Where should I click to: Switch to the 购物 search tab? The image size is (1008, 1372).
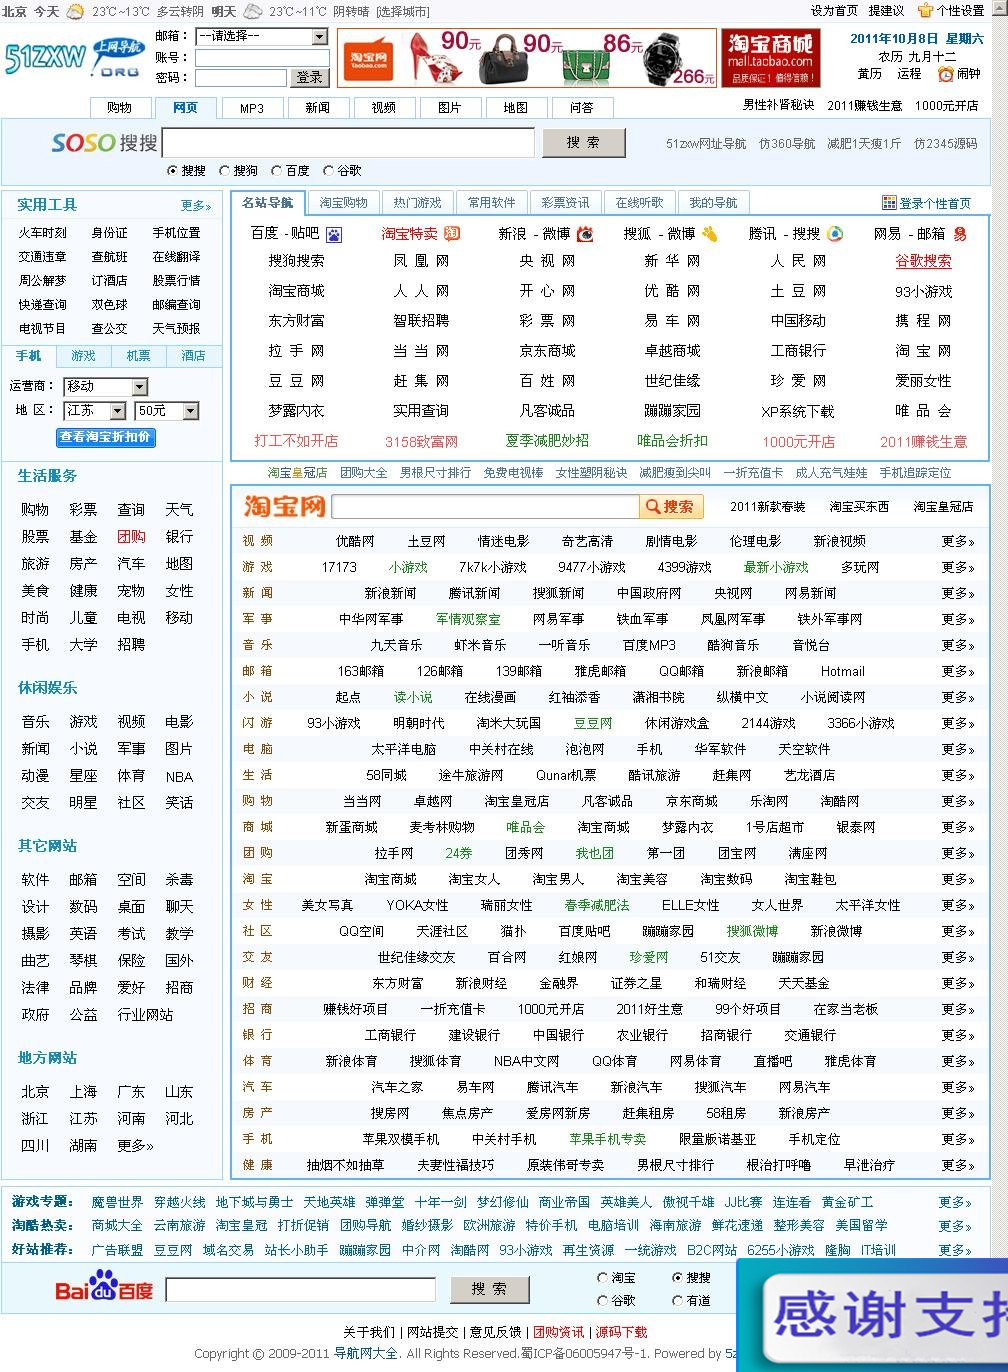pyautogui.click(x=119, y=108)
